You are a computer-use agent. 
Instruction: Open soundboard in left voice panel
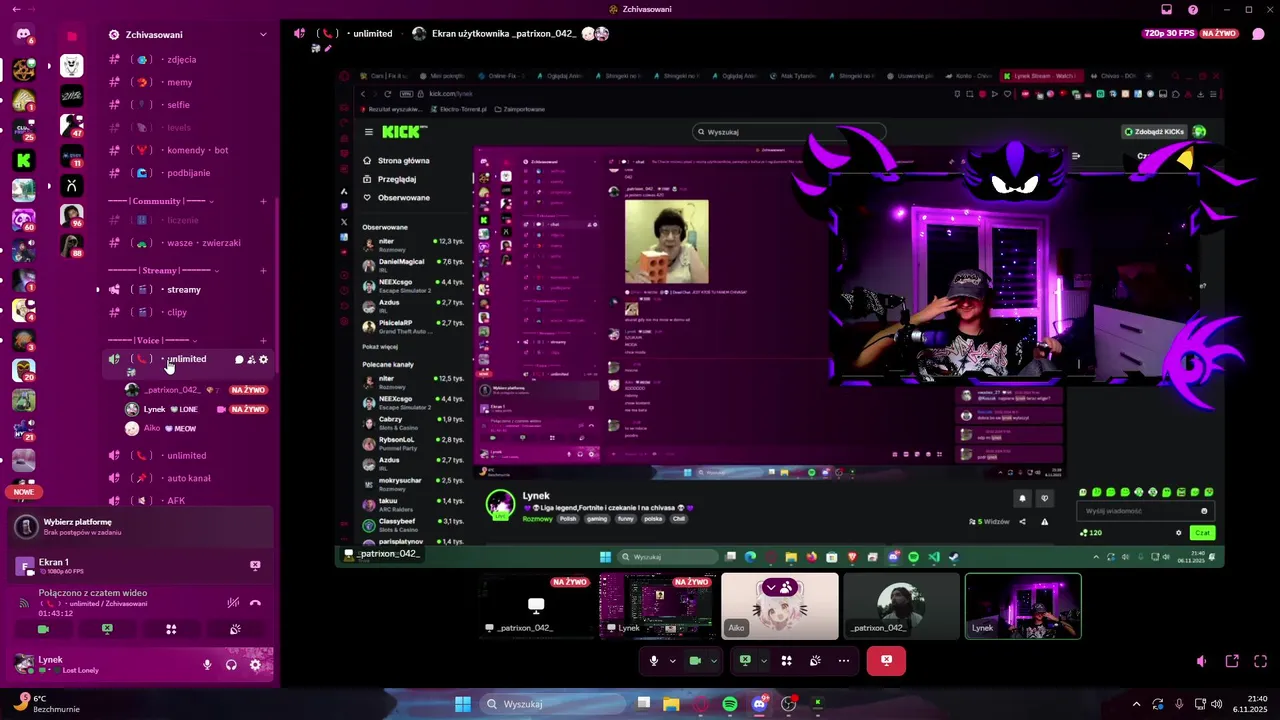235,629
